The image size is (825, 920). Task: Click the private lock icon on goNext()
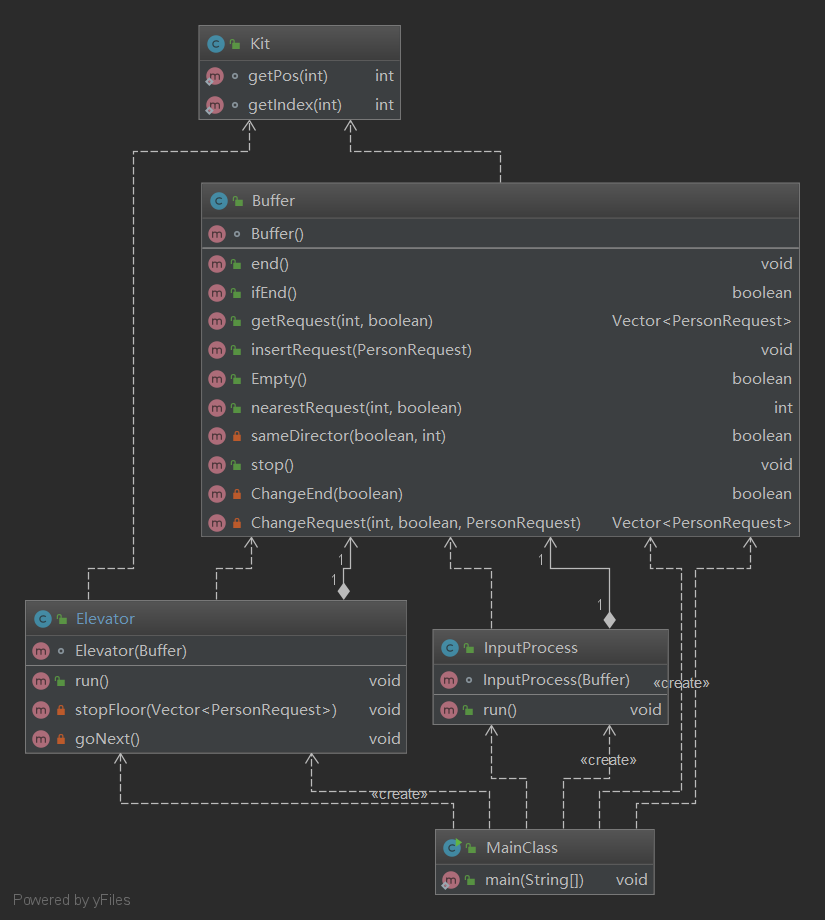(x=60, y=739)
